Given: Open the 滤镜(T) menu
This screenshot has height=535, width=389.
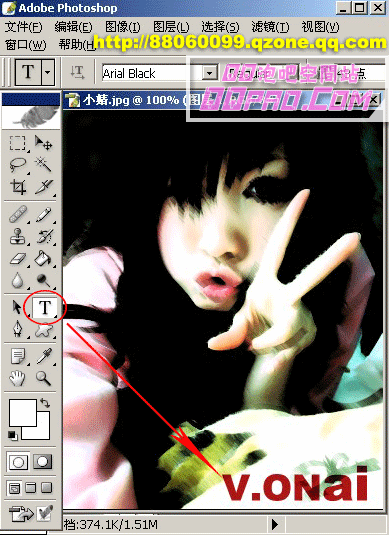Looking at the screenshot, I should pyautogui.click(x=270, y=27).
